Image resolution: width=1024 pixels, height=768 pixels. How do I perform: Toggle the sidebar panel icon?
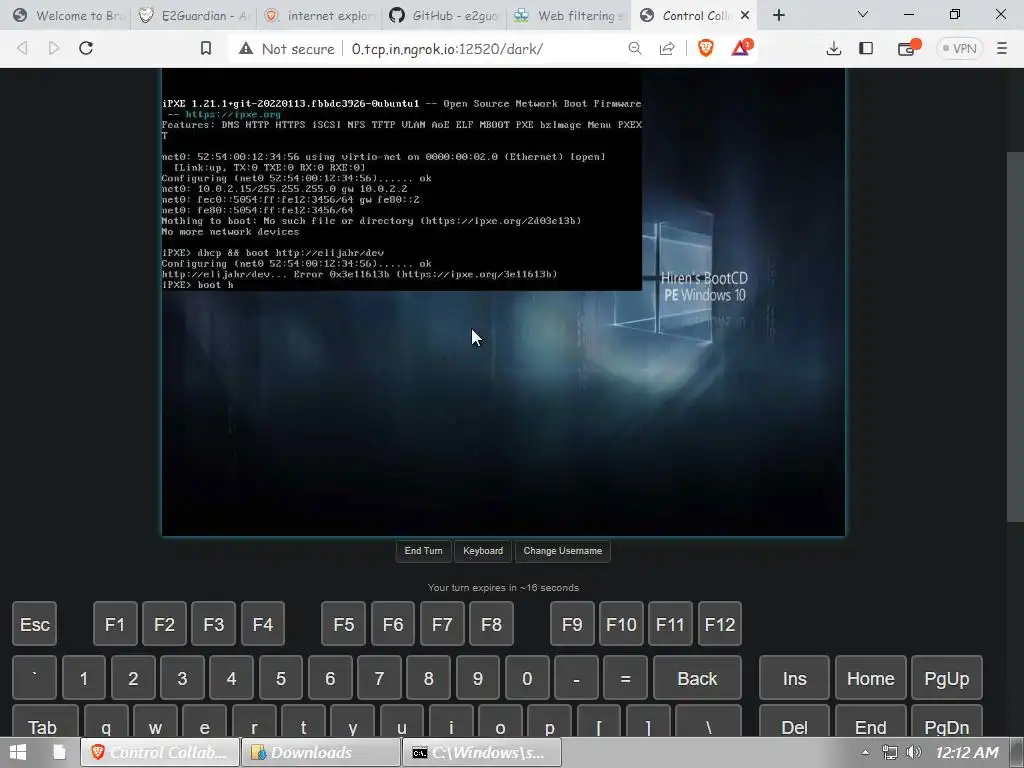click(866, 48)
